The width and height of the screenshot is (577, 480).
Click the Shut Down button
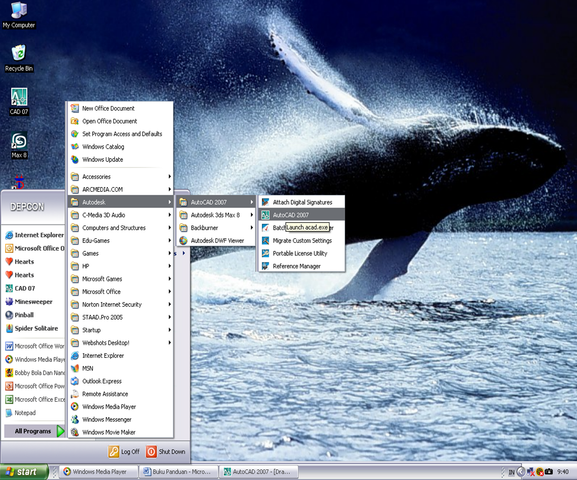(x=166, y=452)
